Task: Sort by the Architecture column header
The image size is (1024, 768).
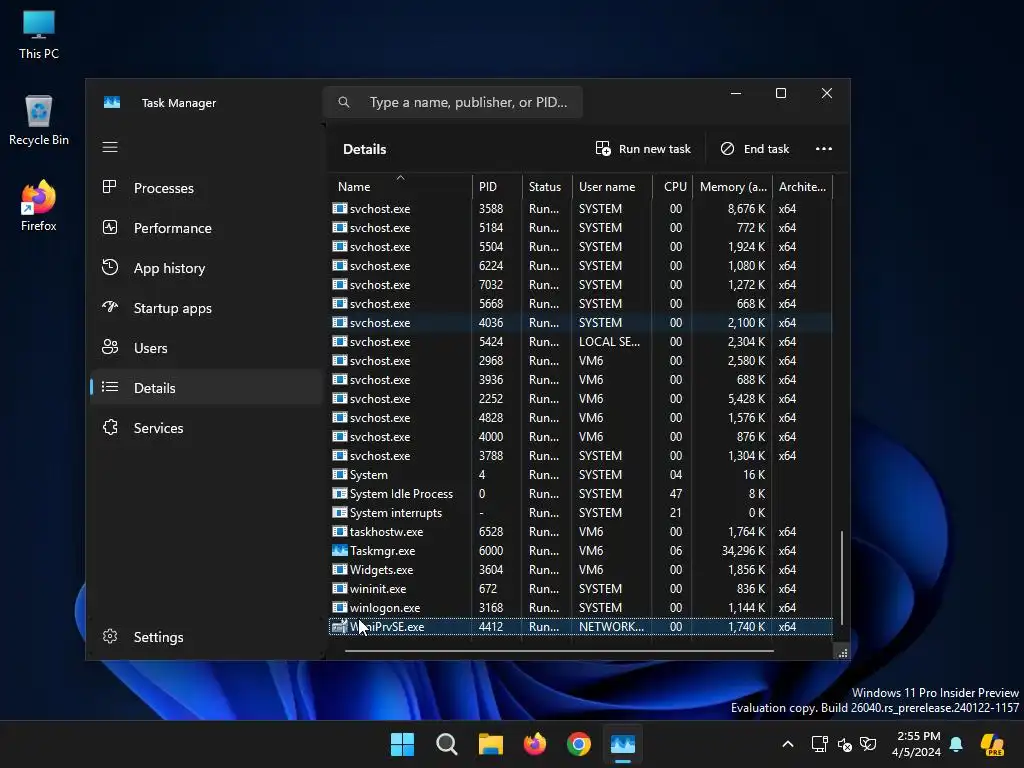Action: coord(803,186)
